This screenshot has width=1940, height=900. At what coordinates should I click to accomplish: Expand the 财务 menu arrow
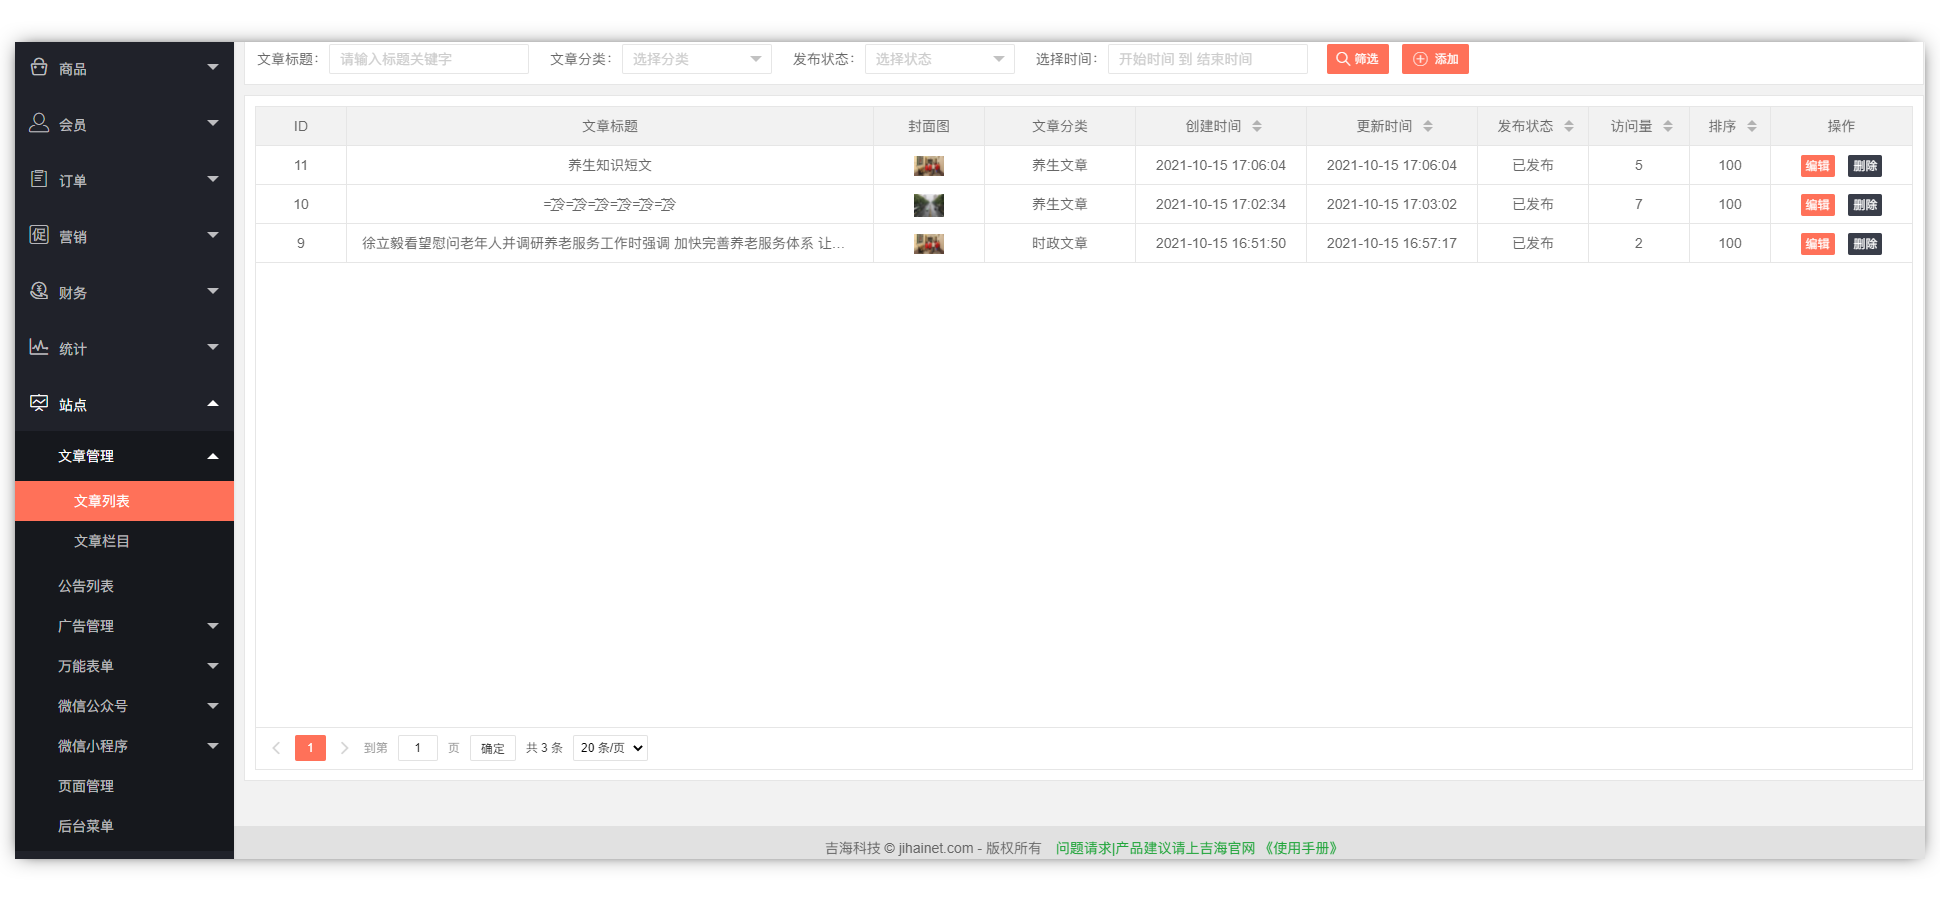pos(213,291)
